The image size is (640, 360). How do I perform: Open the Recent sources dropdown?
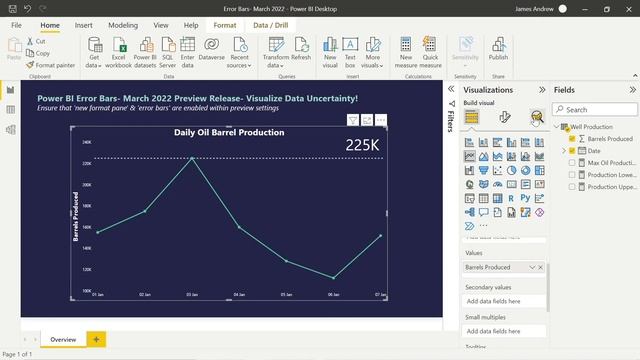click(x=239, y=53)
